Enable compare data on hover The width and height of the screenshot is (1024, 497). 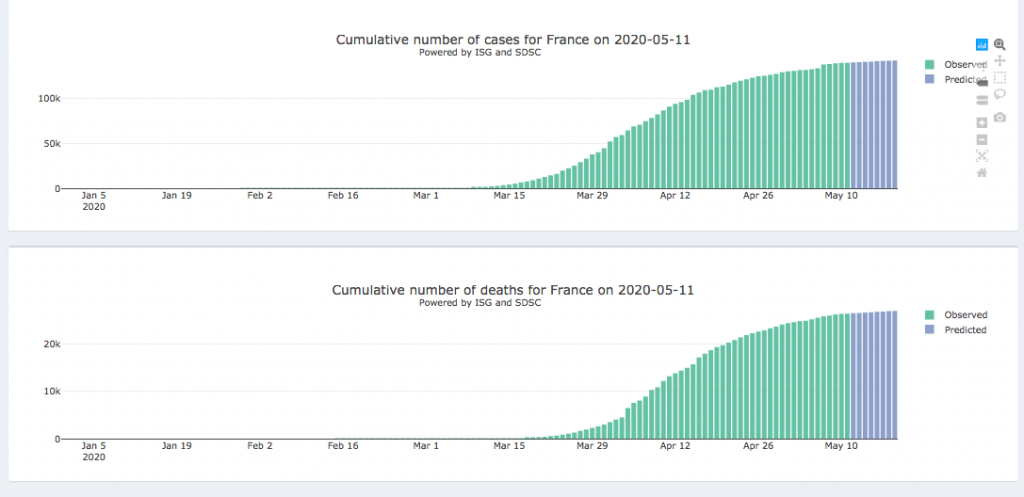982,99
